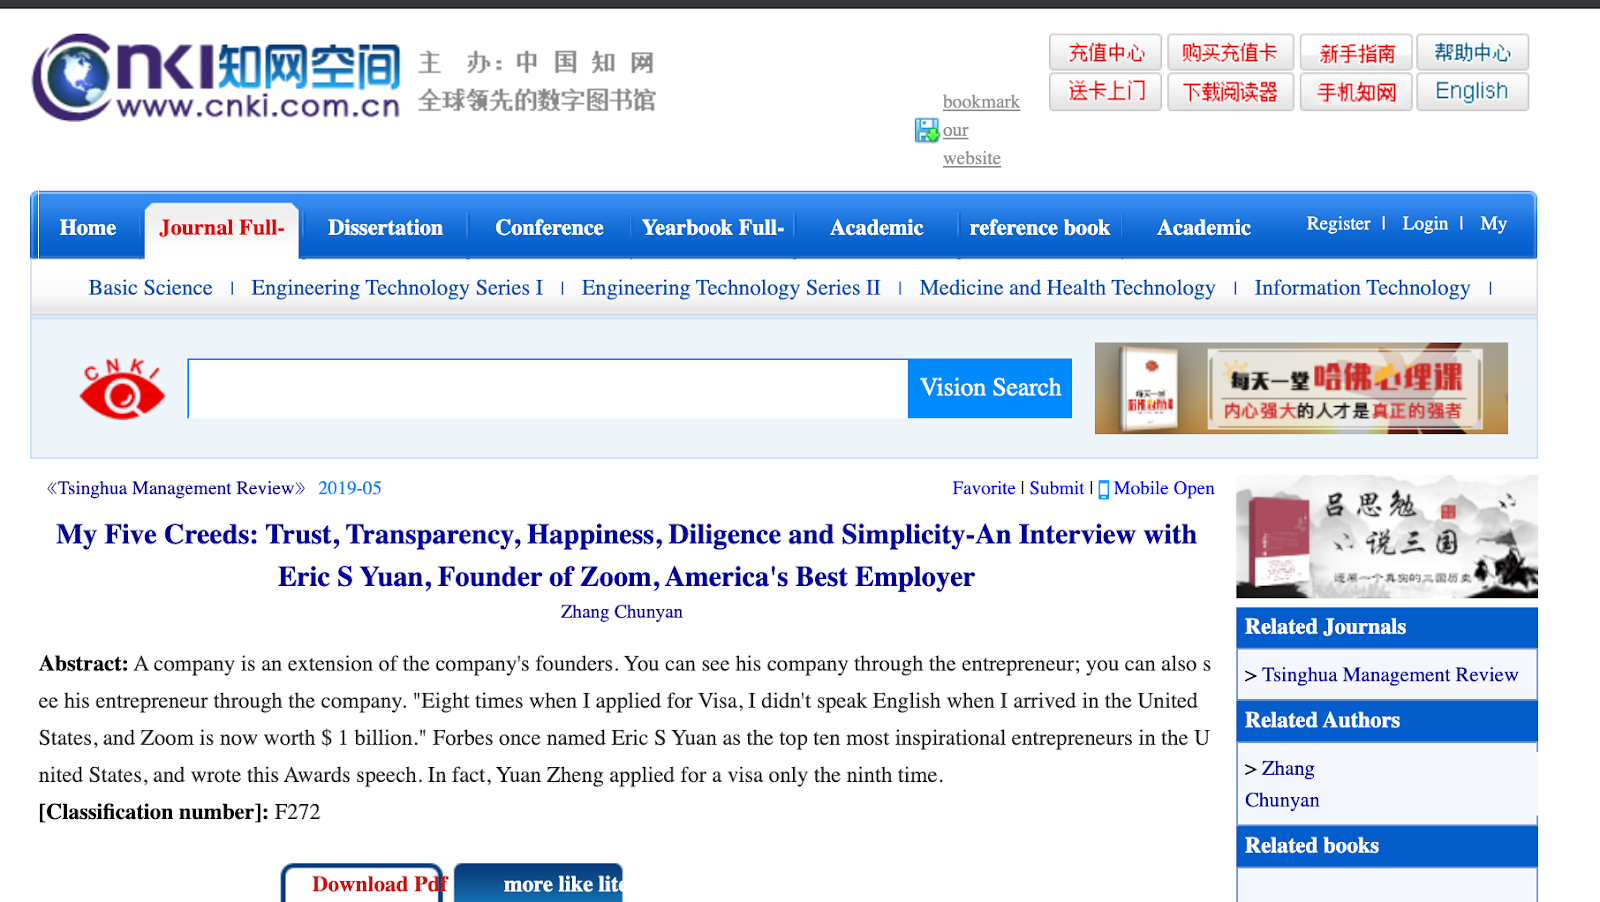The height and width of the screenshot is (902, 1600).
Task: Click author name Zhang Chunyan under title
Action: coord(622,612)
